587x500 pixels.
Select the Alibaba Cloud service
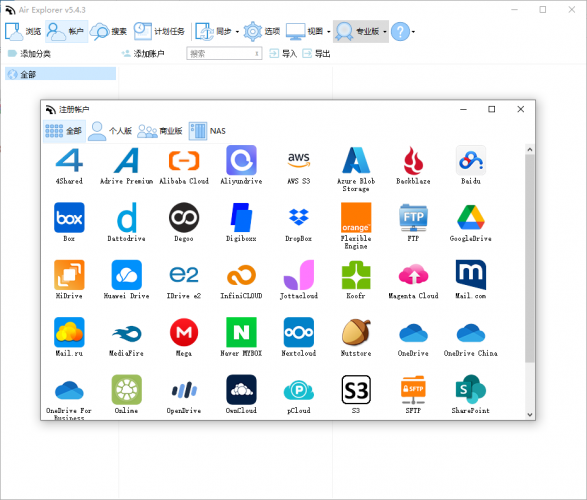click(x=184, y=161)
